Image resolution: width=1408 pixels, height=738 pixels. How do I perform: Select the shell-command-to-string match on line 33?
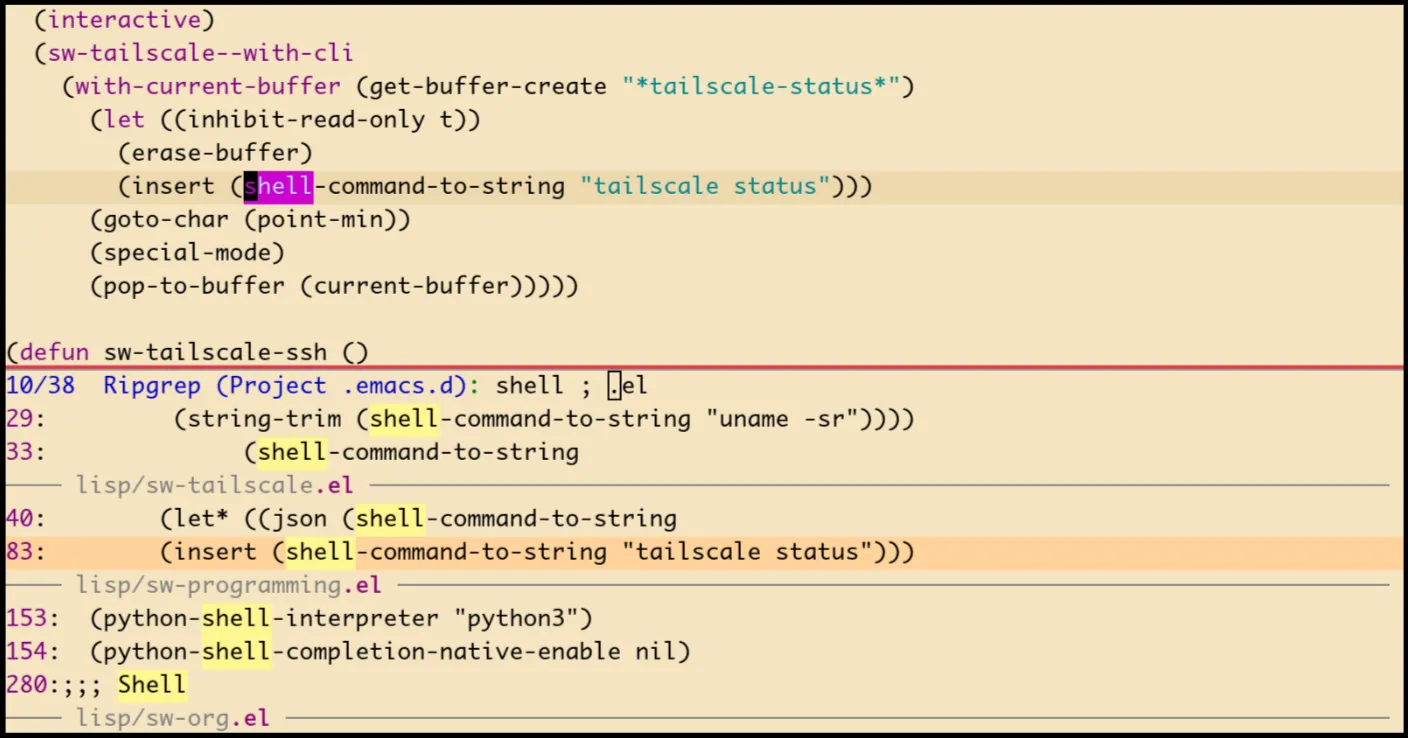tap(415, 452)
